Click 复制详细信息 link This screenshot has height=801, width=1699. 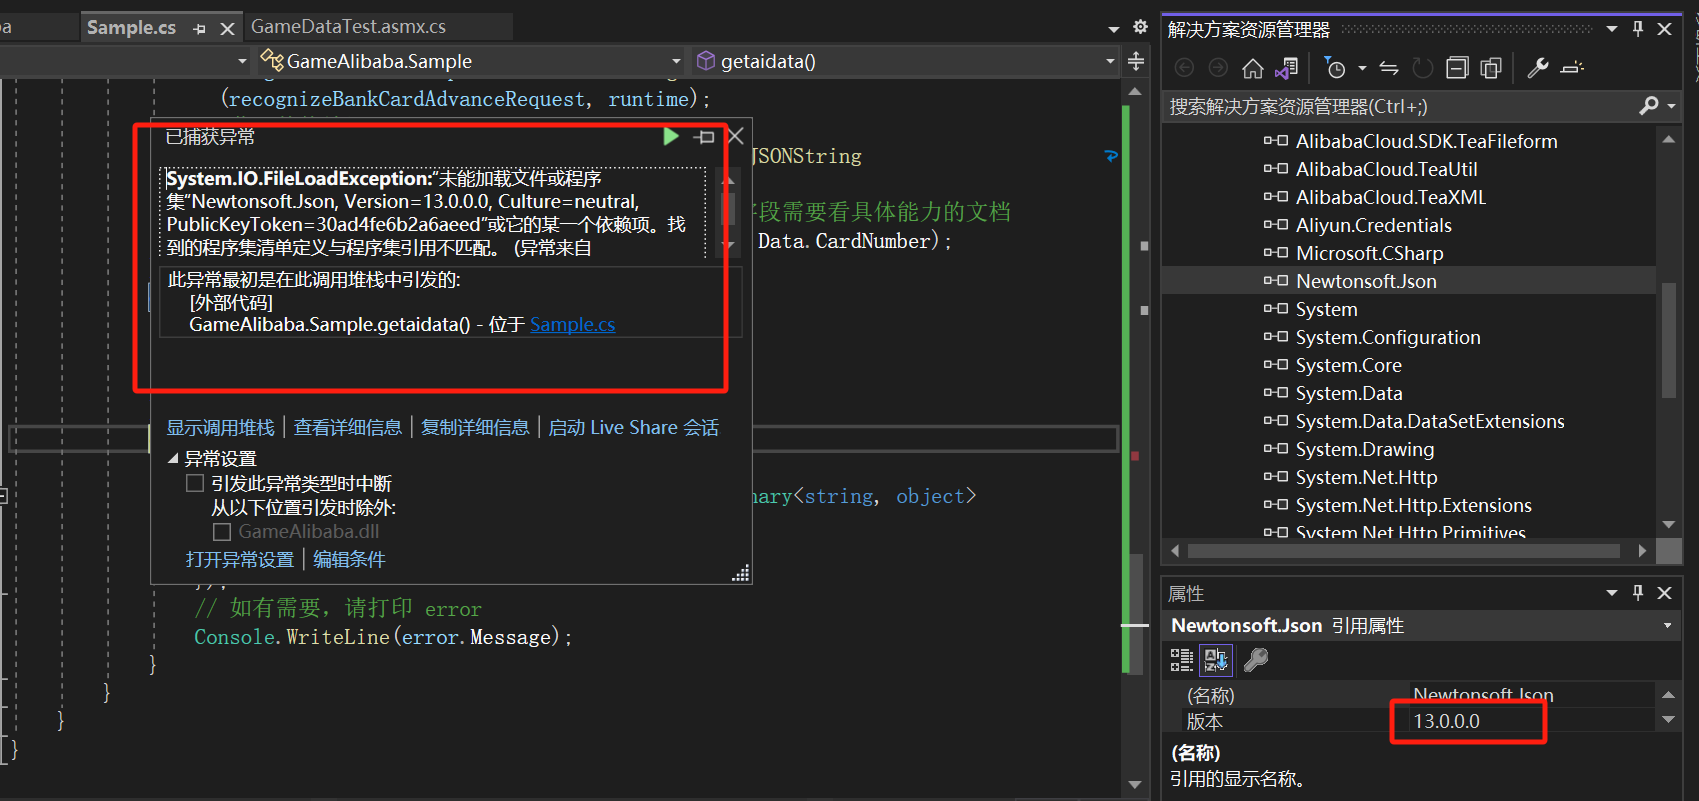475,427
